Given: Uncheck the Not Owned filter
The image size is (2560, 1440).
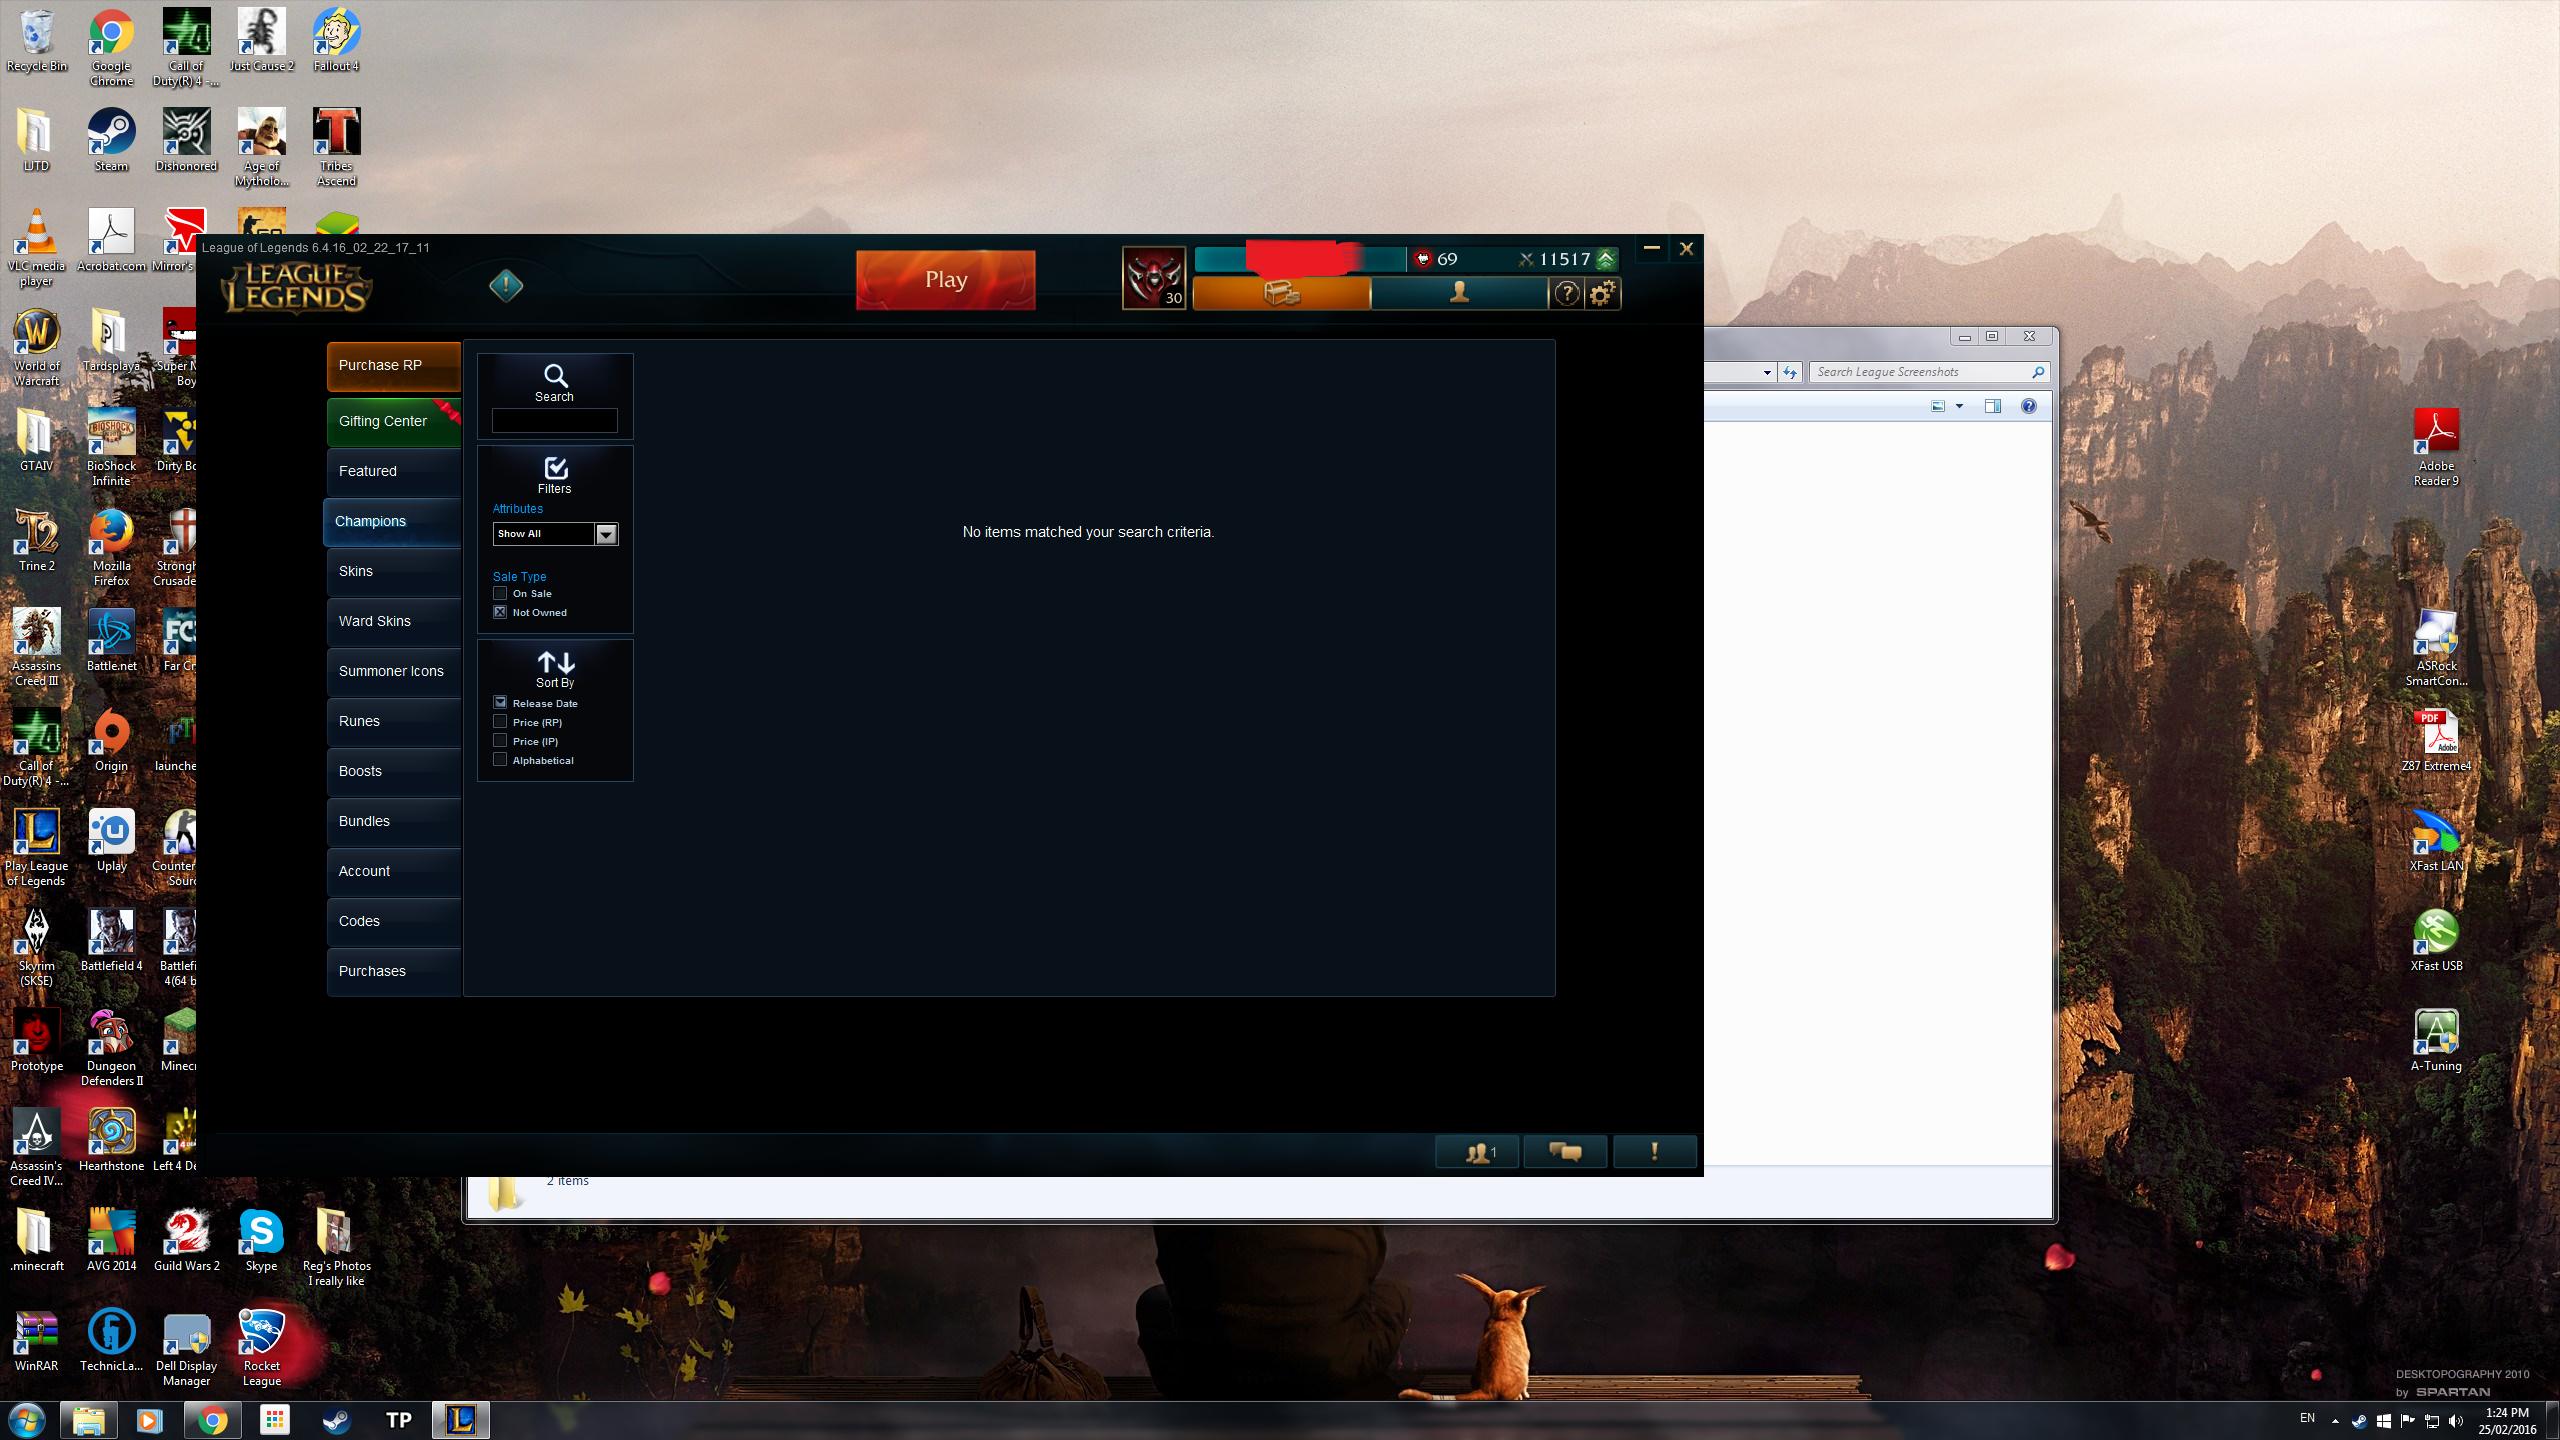Looking at the screenshot, I should 500,612.
